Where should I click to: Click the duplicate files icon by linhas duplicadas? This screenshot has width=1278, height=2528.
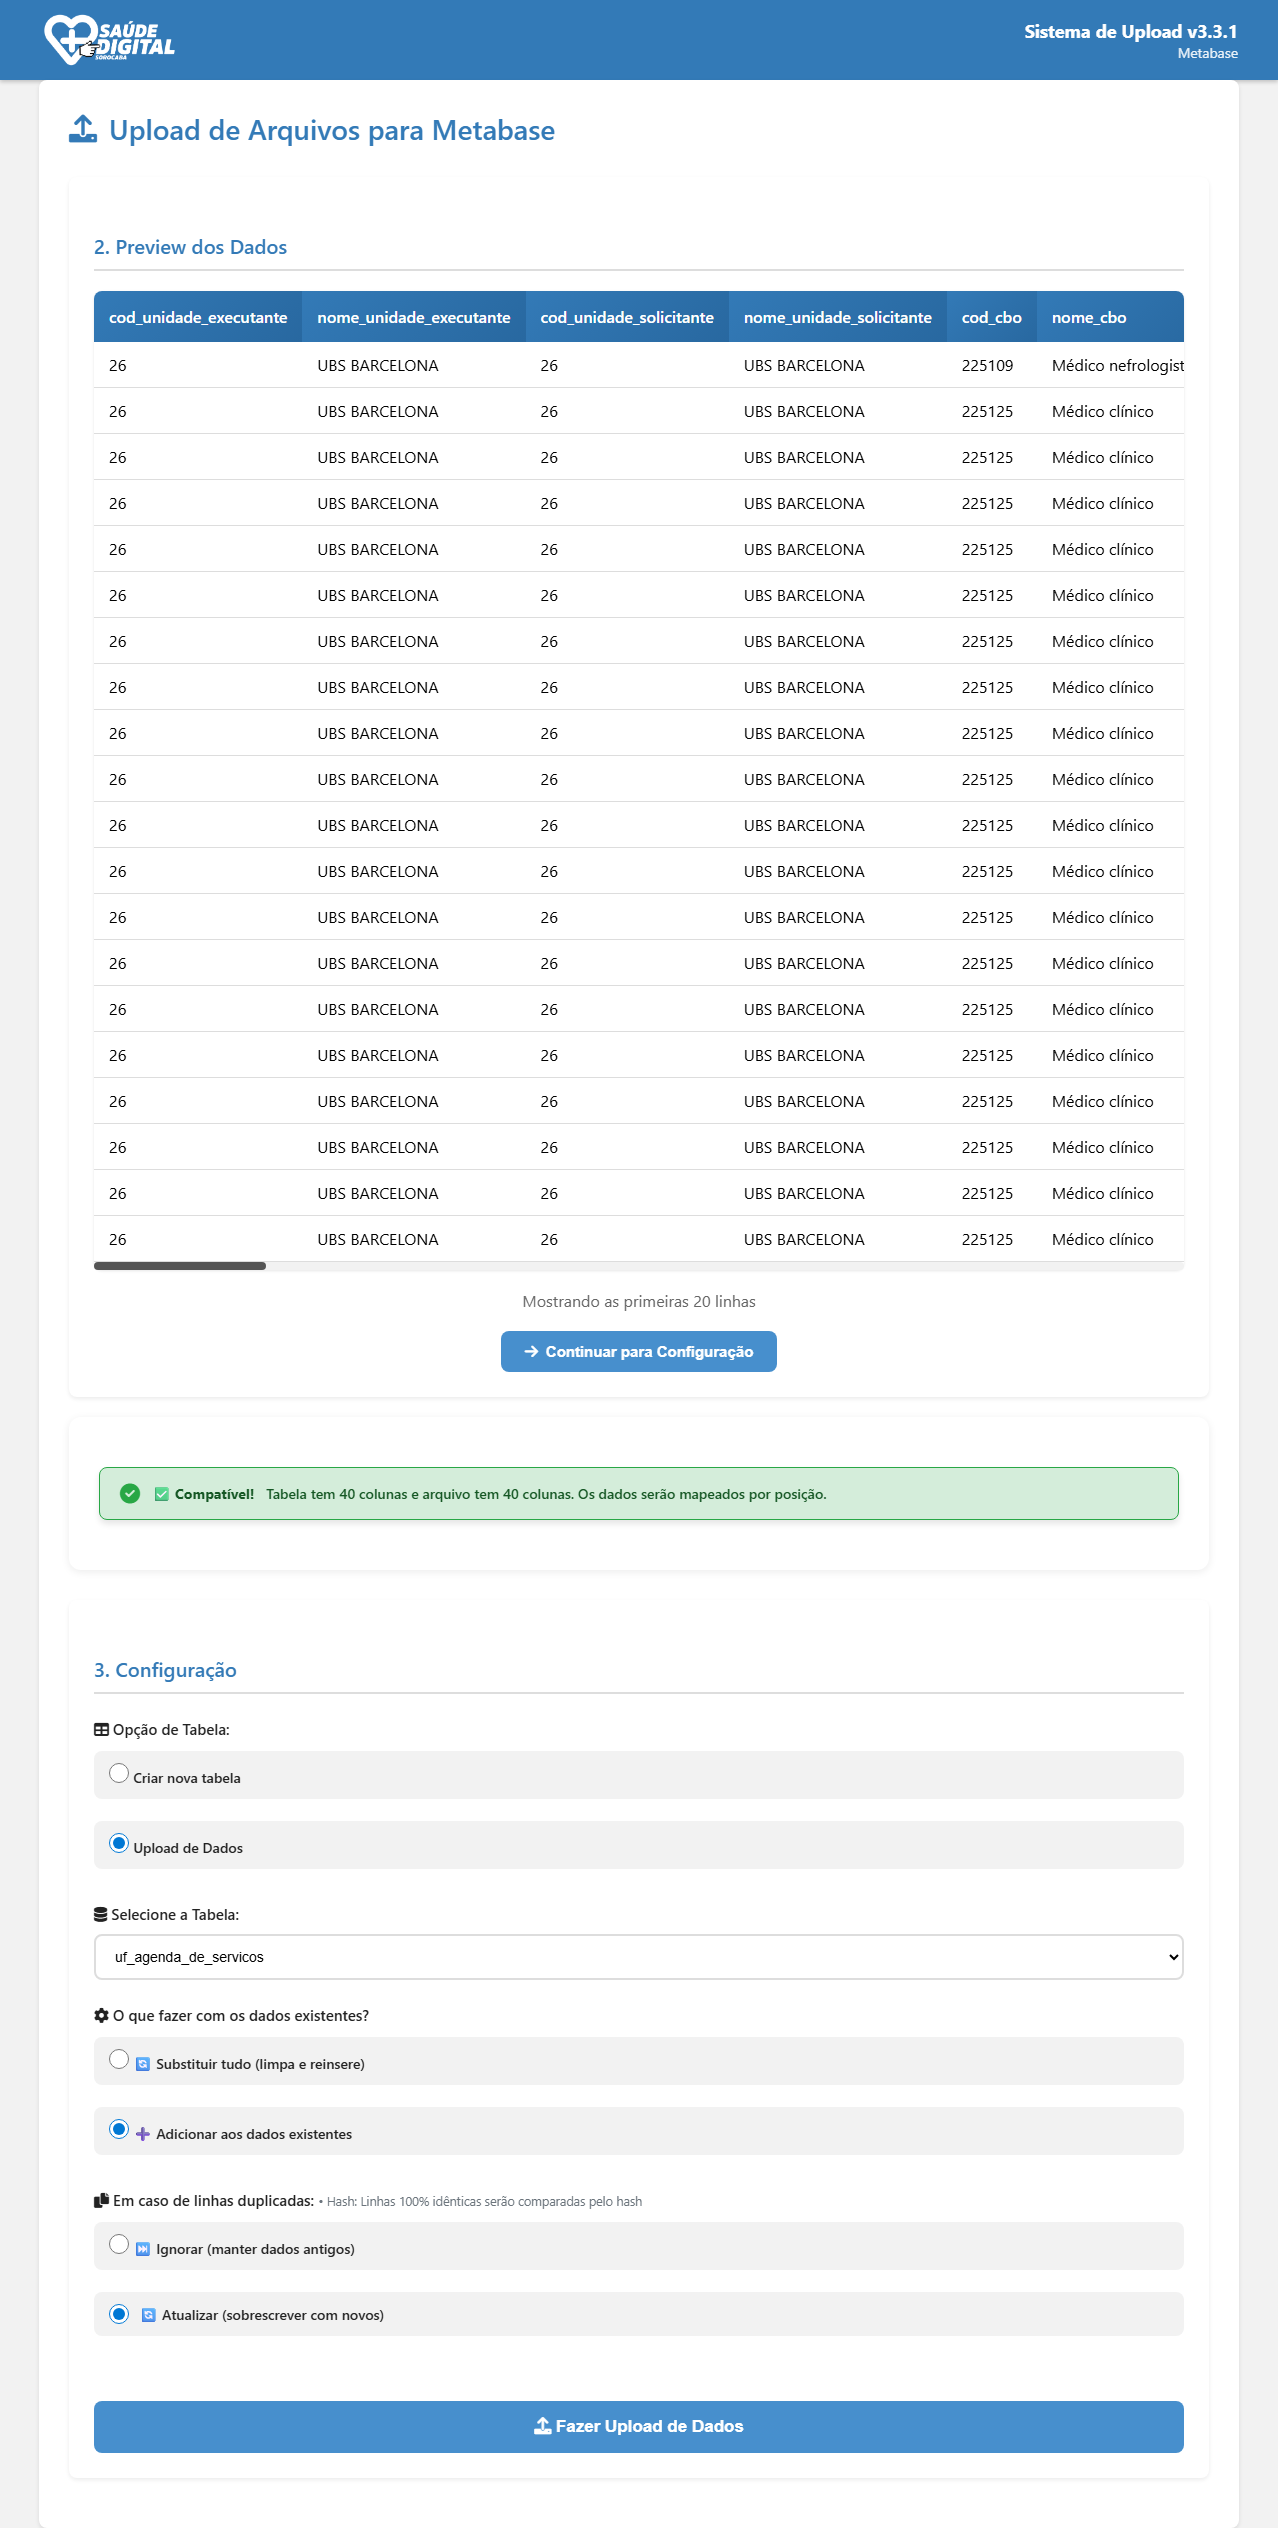click(101, 2200)
